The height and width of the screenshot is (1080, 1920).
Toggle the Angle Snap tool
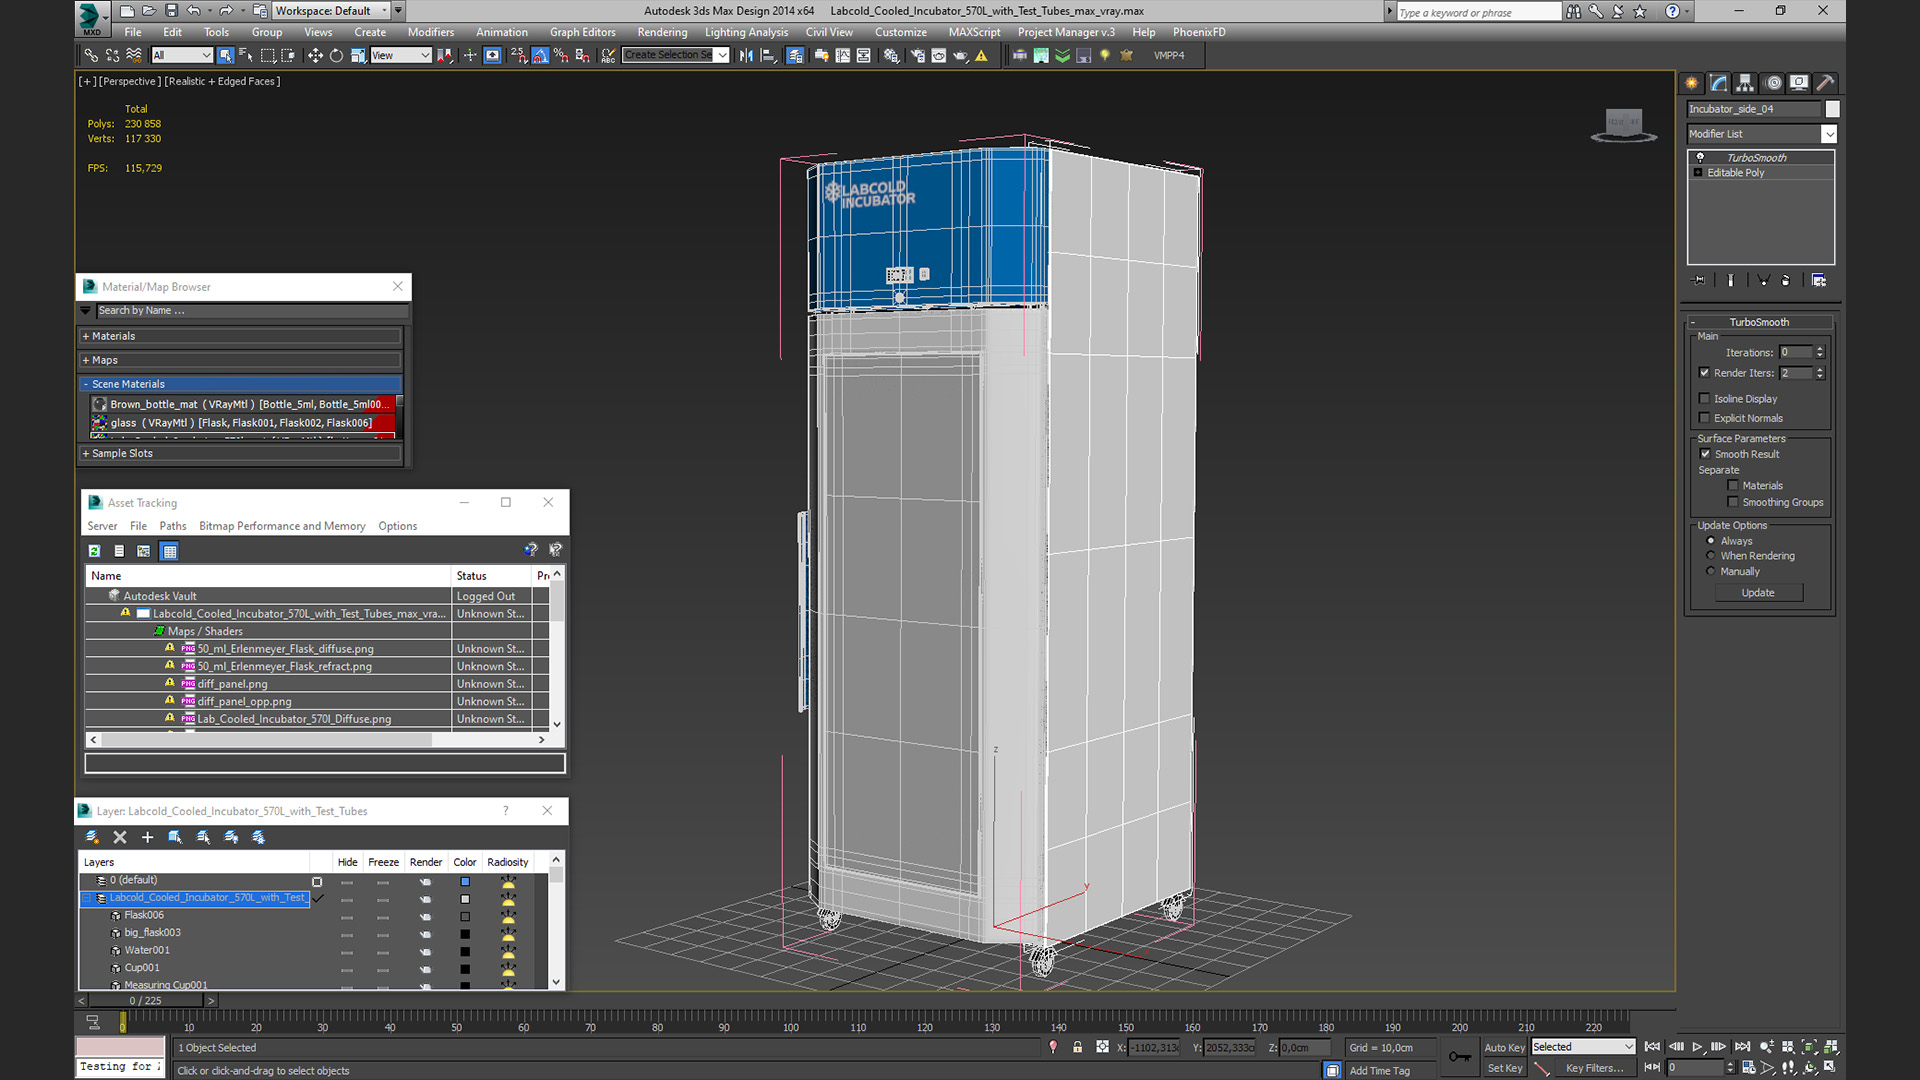point(540,56)
